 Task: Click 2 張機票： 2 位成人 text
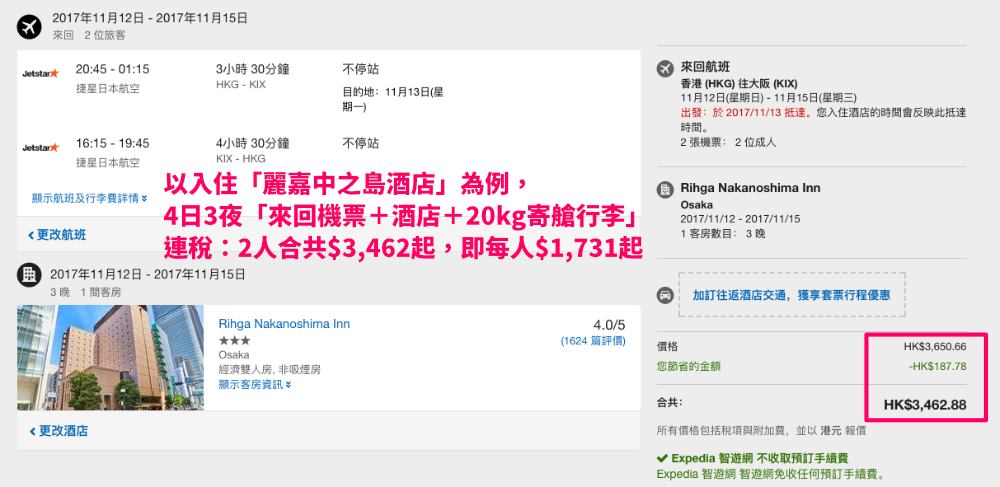(728, 142)
